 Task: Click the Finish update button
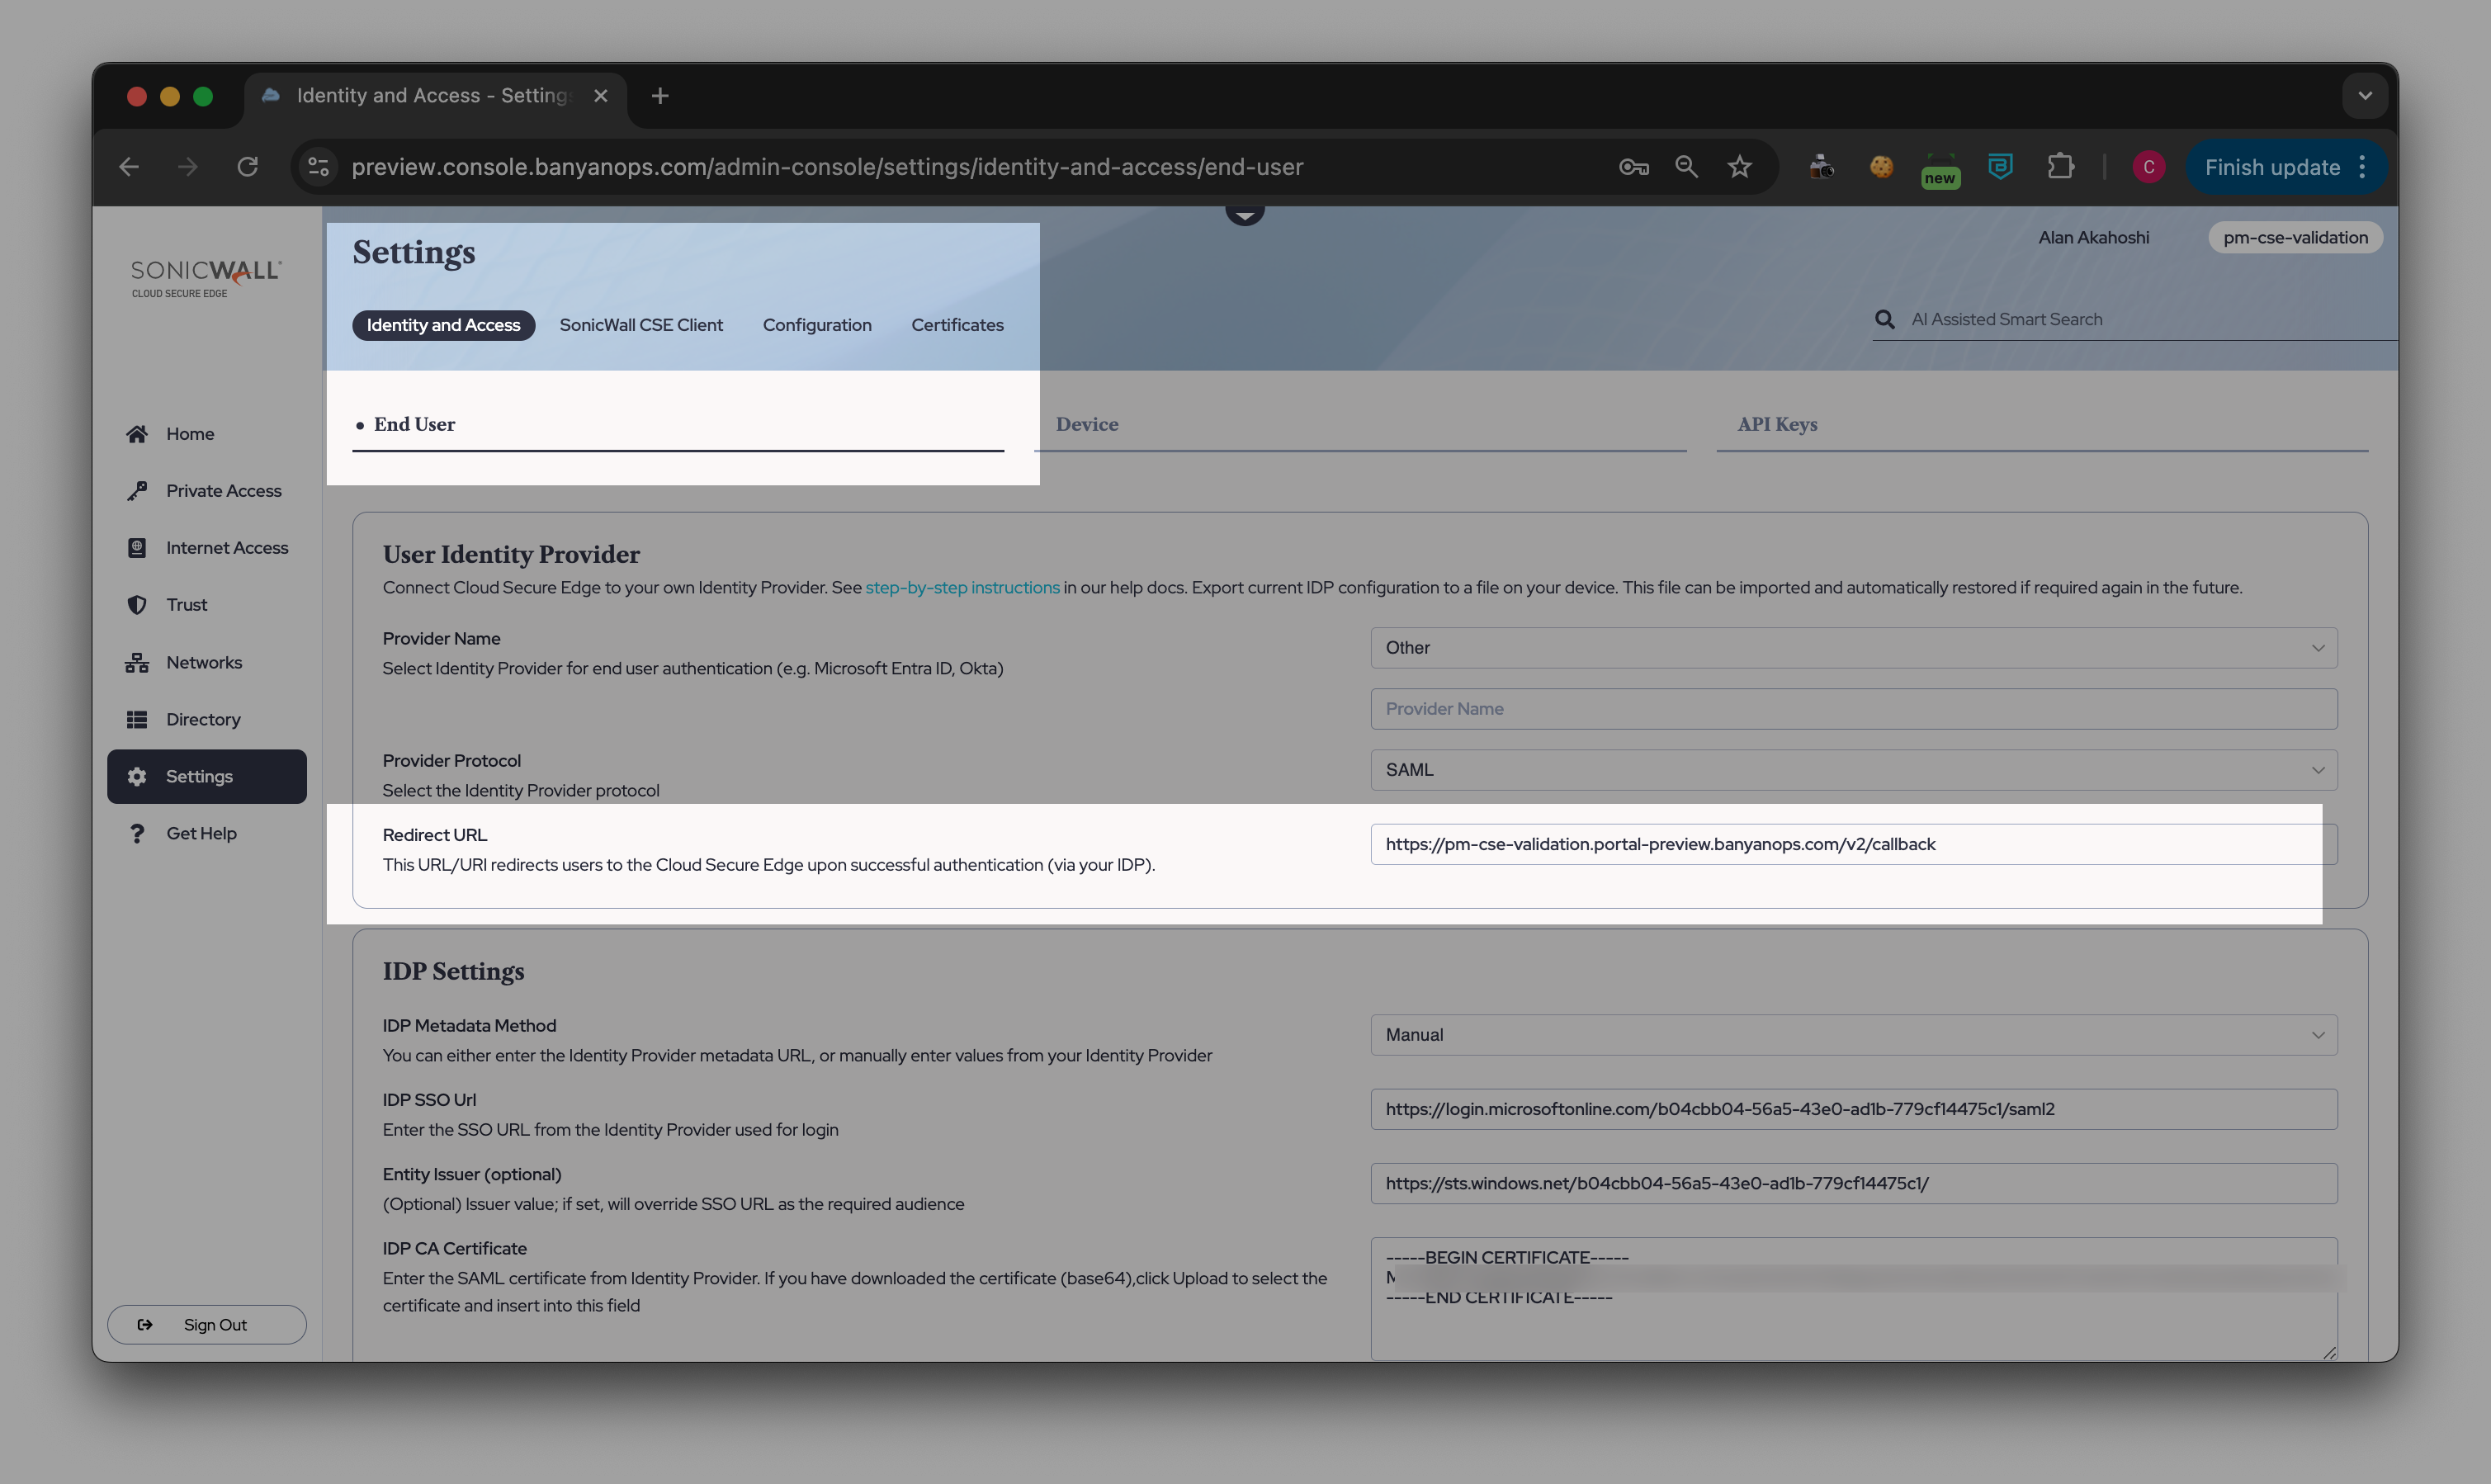(x=2271, y=167)
